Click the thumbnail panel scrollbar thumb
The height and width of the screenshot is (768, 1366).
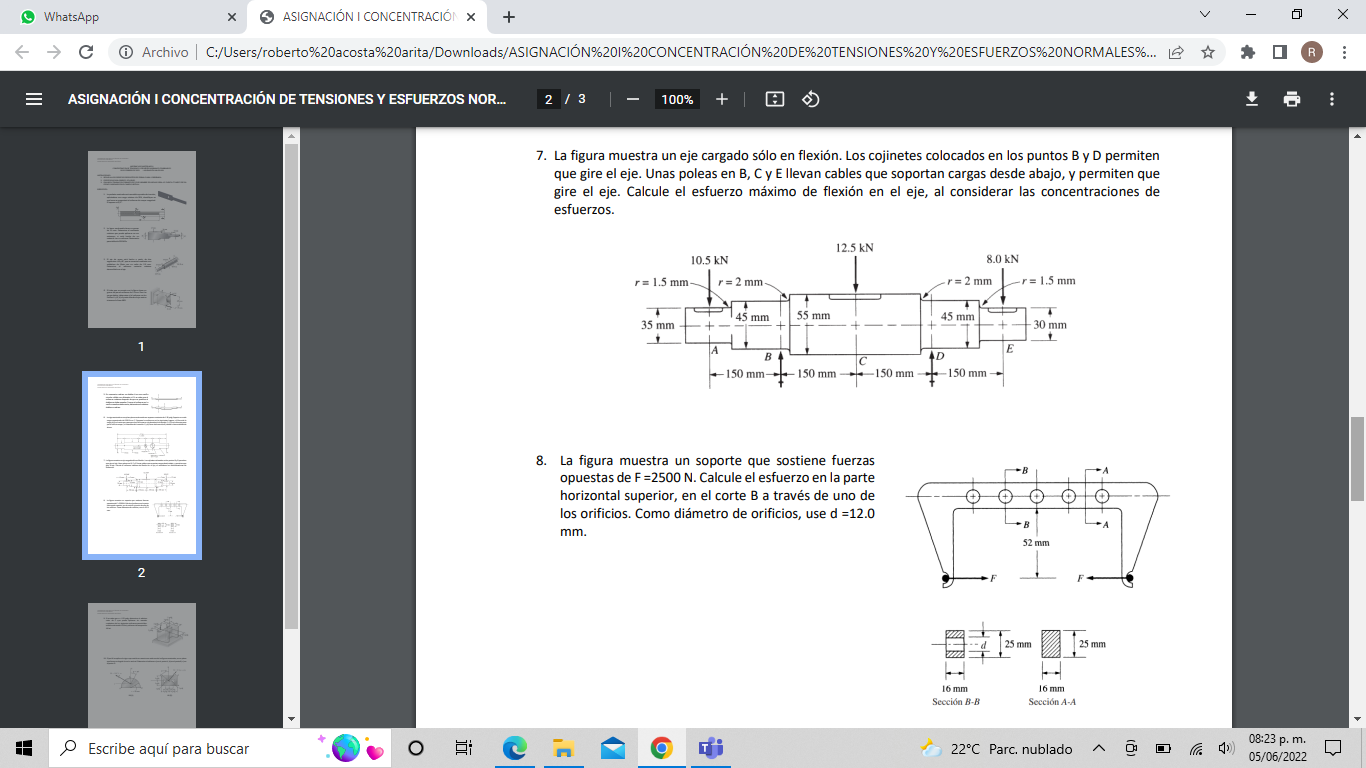291,385
